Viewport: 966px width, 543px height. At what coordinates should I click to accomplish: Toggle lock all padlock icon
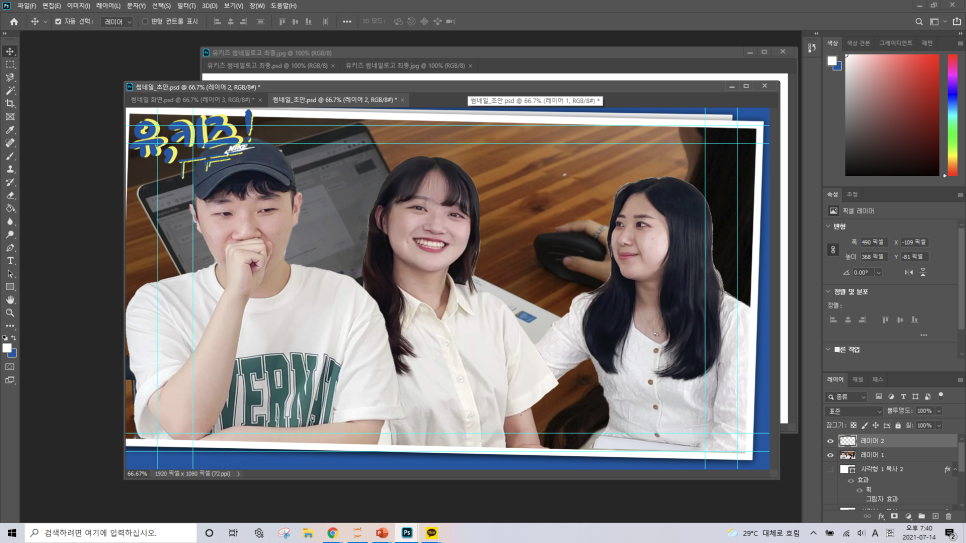(898, 425)
